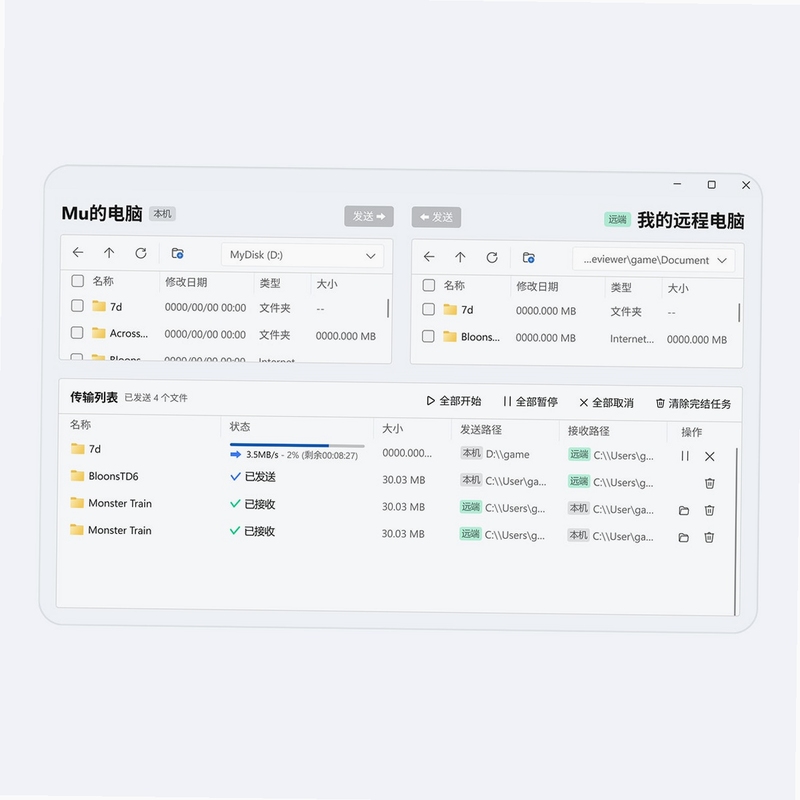The image size is (800, 800).
Task: Select remote Bloons... folder name
Action: 480,337
